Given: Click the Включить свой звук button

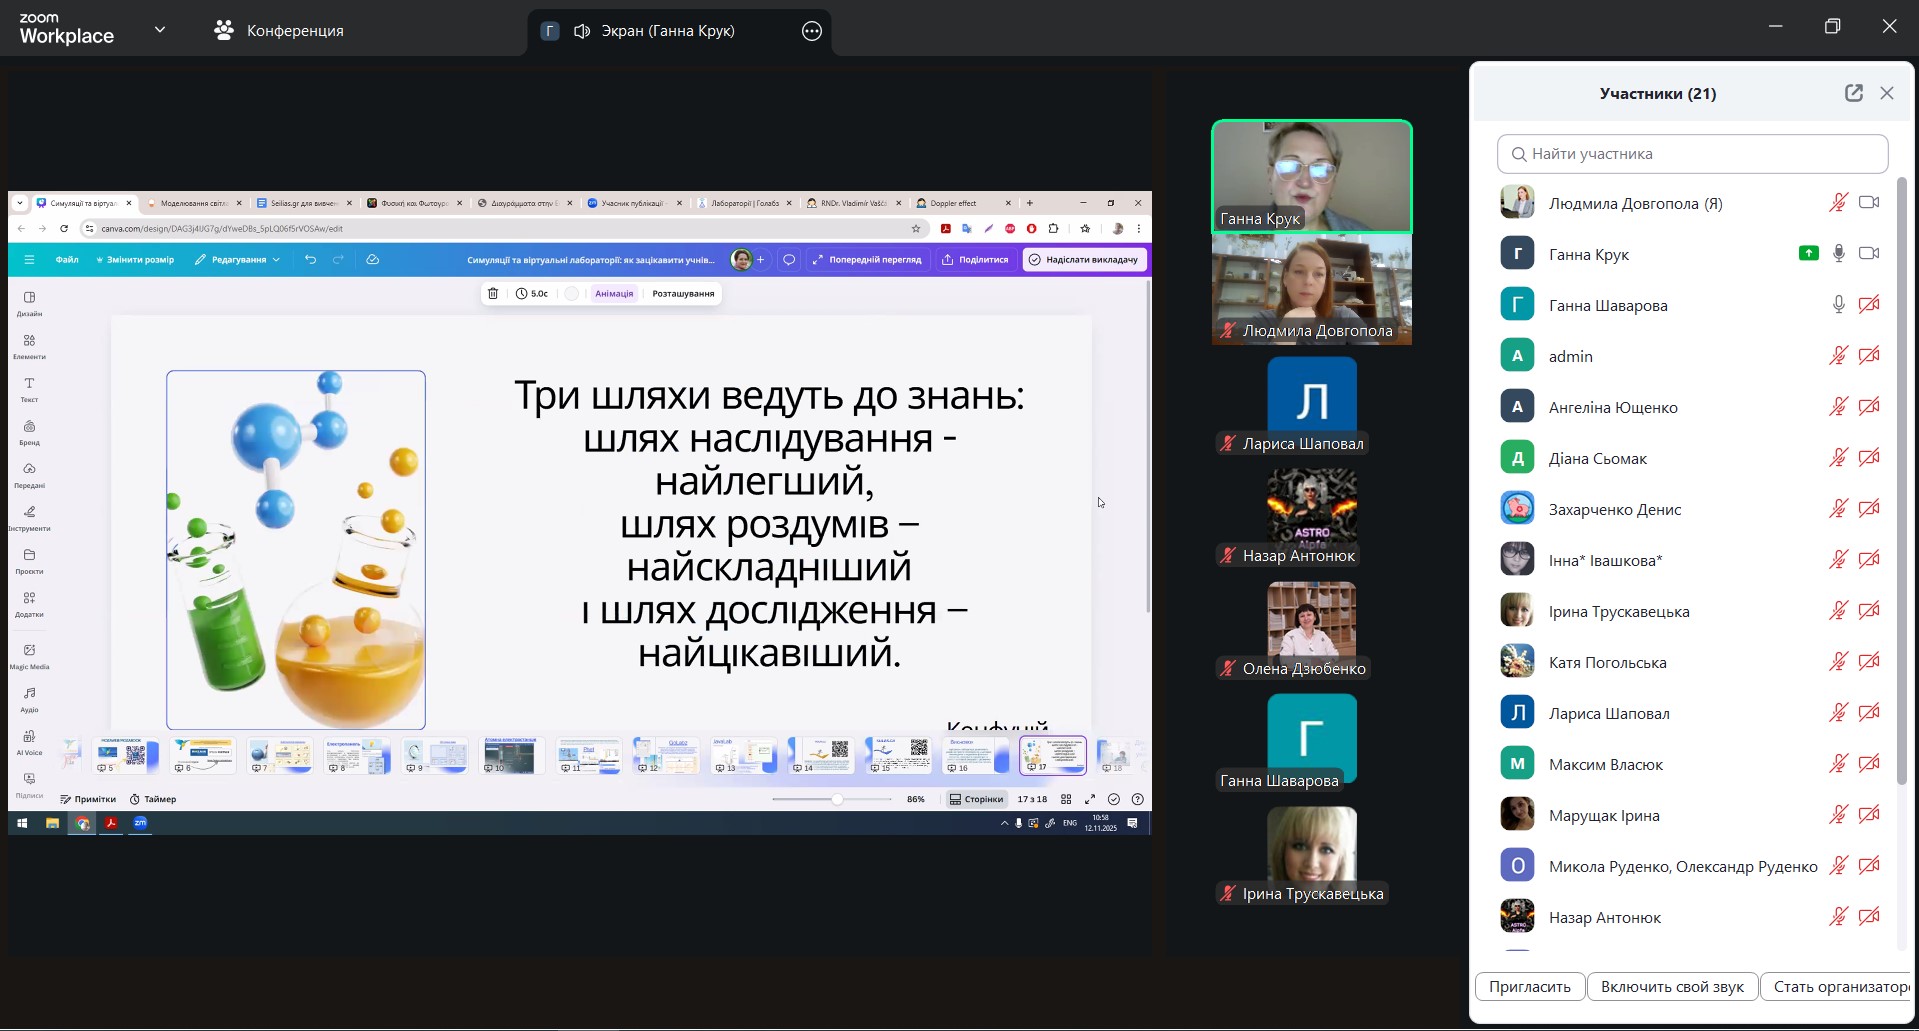Looking at the screenshot, I should (x=1672, y=987).
